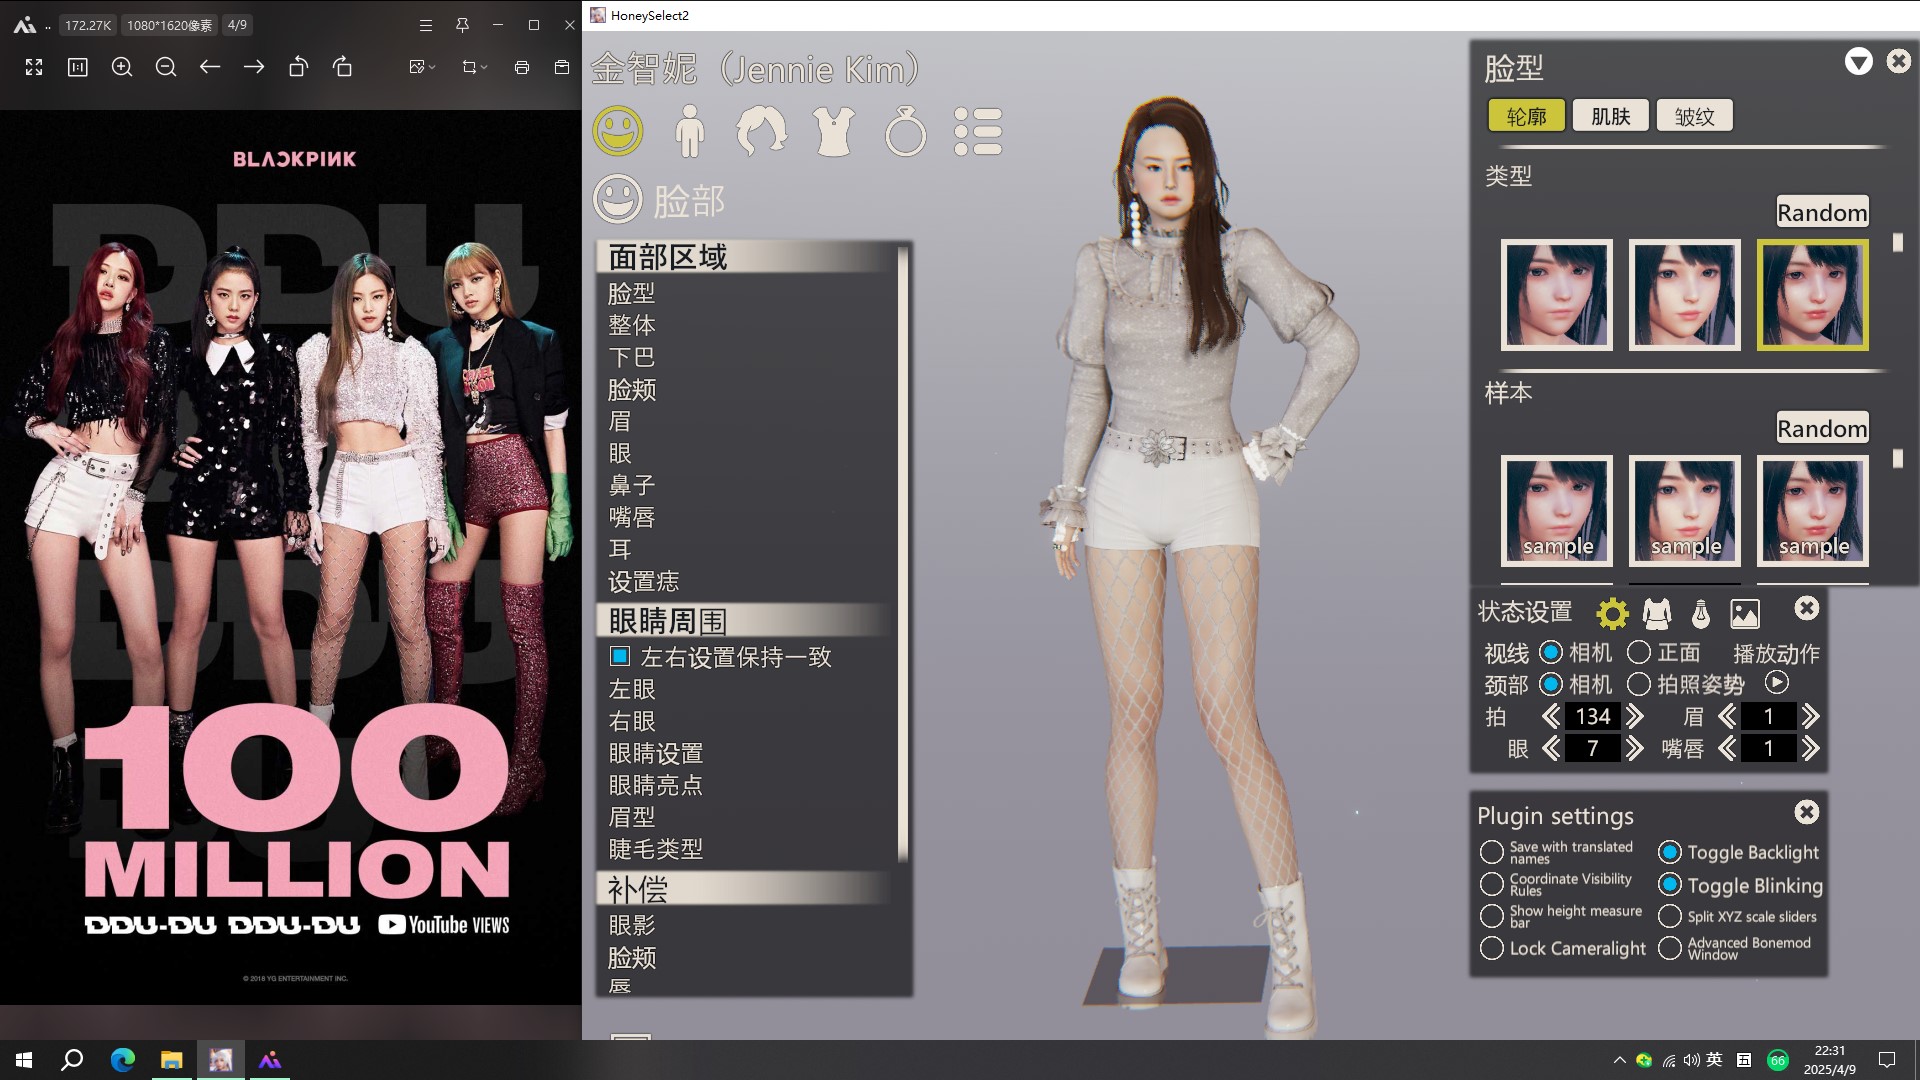Open the Hair category icon
Viewport: 1920px width, 1080px height.
coord(761,131)
